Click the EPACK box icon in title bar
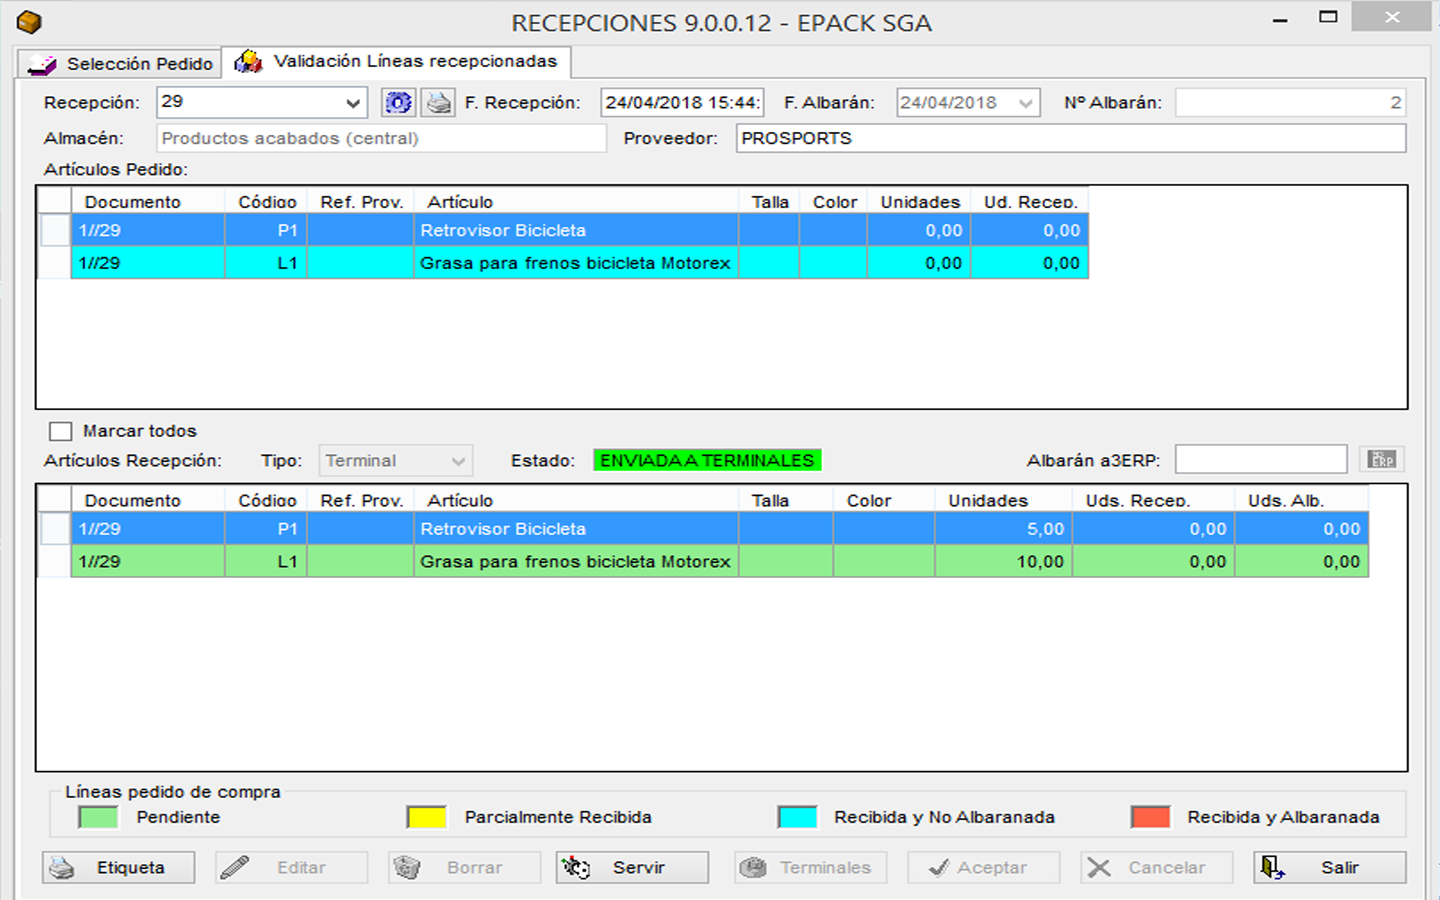This screenshot has width=1440, height=900. [x=29, y=22]
